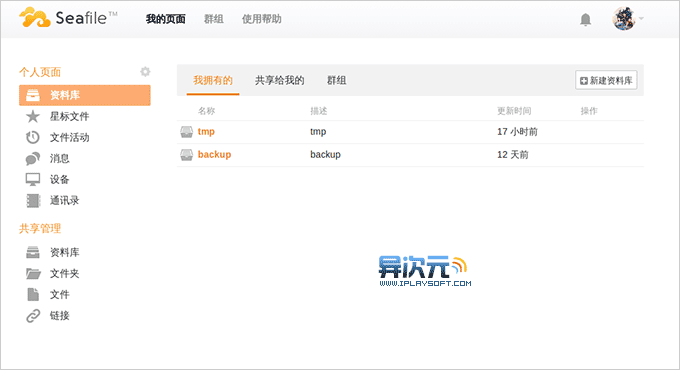This screenshot has height=370, width=680.
Task: Switch to the 共享给我的 tab
Action: coord(280,80)
